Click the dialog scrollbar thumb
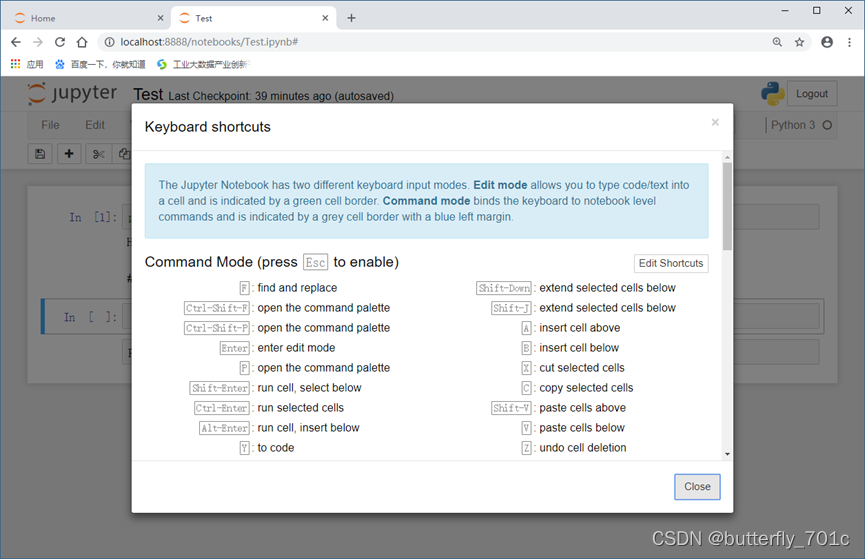 [x=727, y=206]
